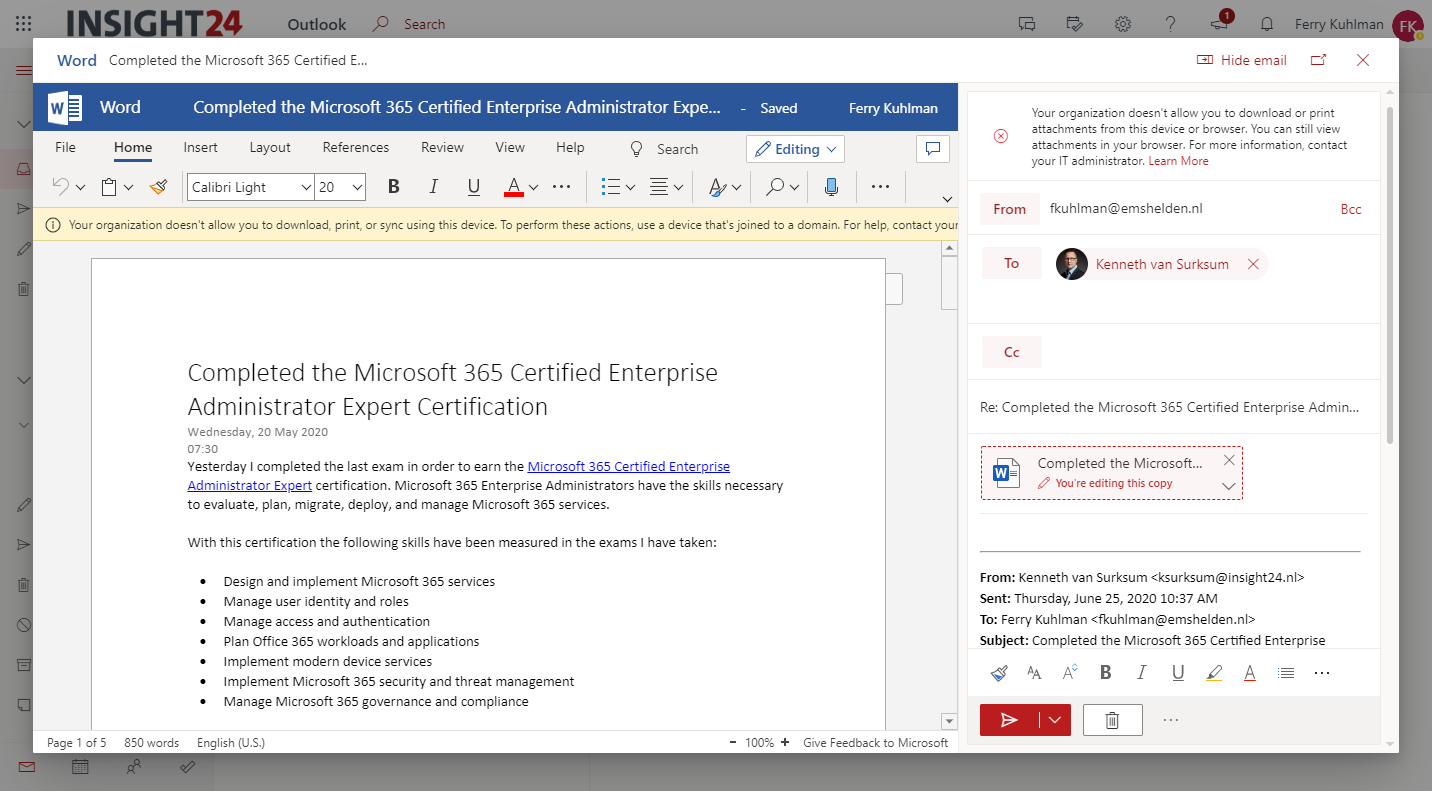Click into the Cc recipient field
The height and width of the screenshot is (791, 1432).
click(x=1200, y=352)
